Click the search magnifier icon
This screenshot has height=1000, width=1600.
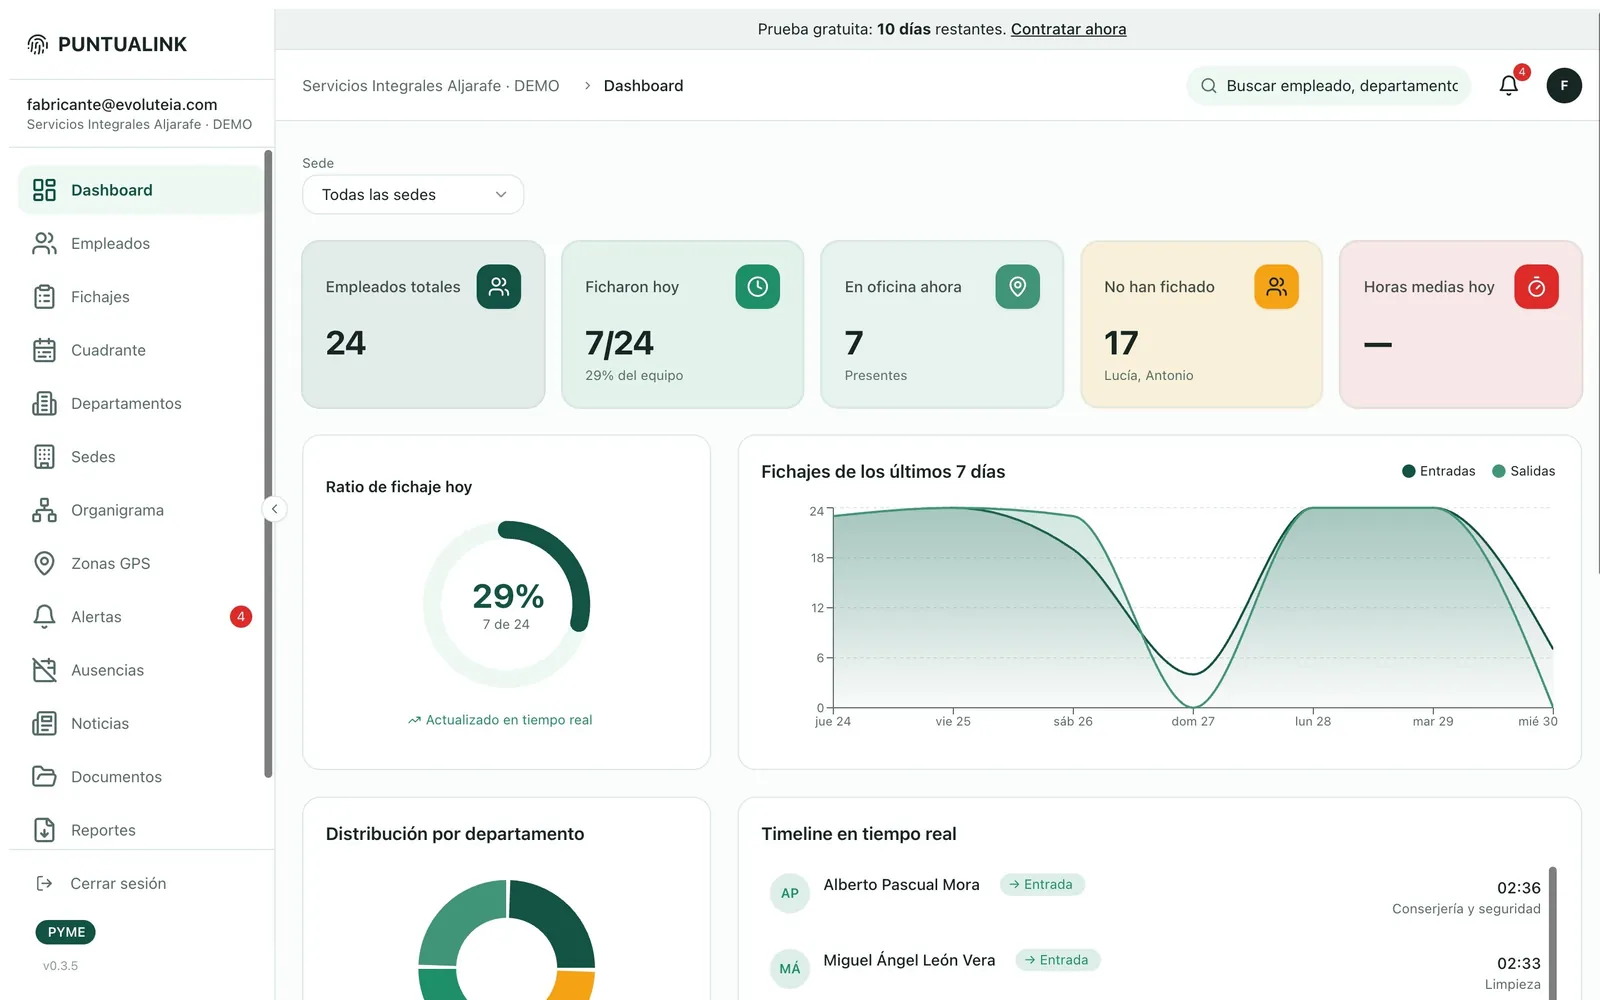pyautogui.click(x=1209, y=86)
